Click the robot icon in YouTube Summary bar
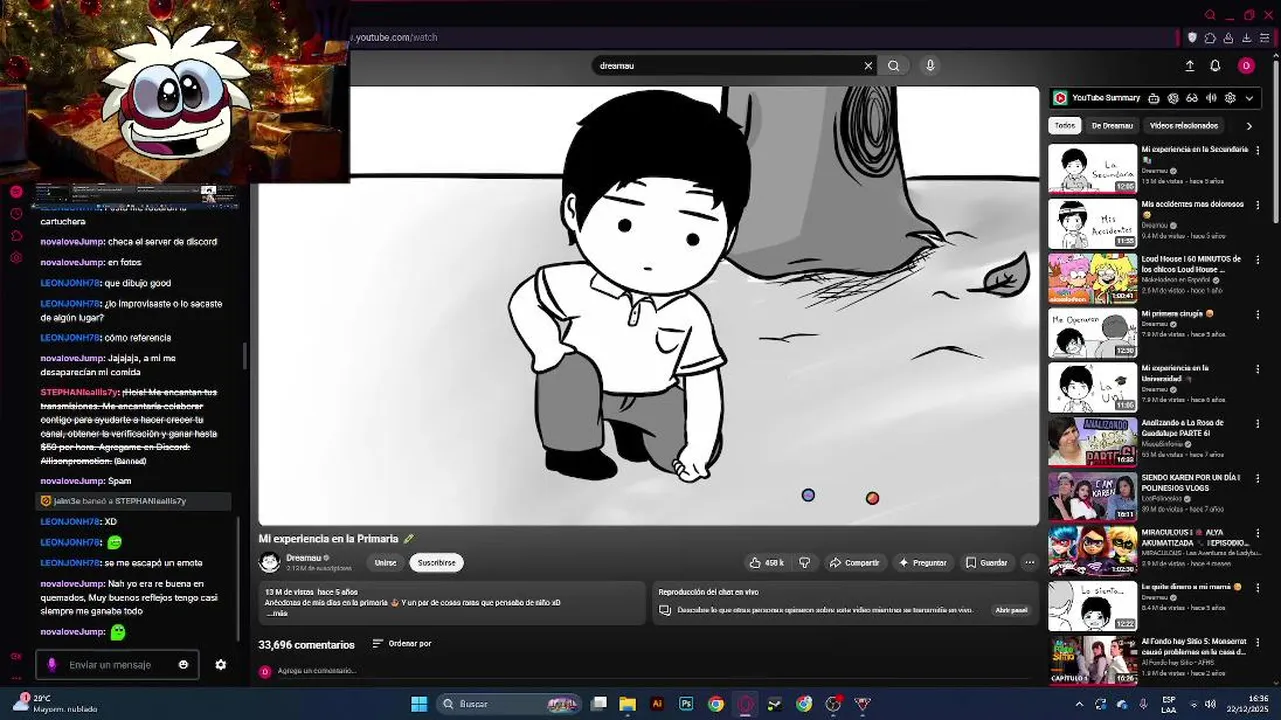Screen dimensions: 1281x720 coord(1154,98)
